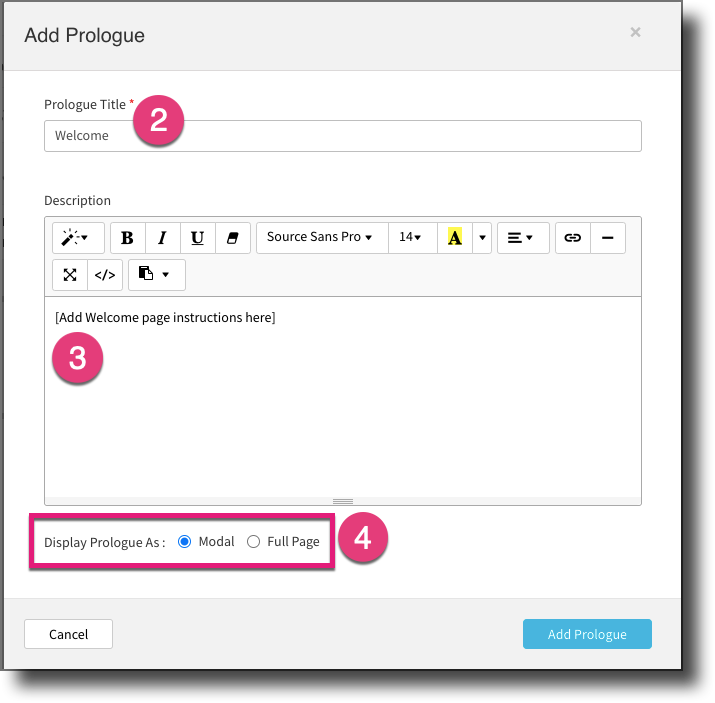Toggle full screen editor mode
The height and width of the screenshot is (703, 715).
click(x=70, y=275)
